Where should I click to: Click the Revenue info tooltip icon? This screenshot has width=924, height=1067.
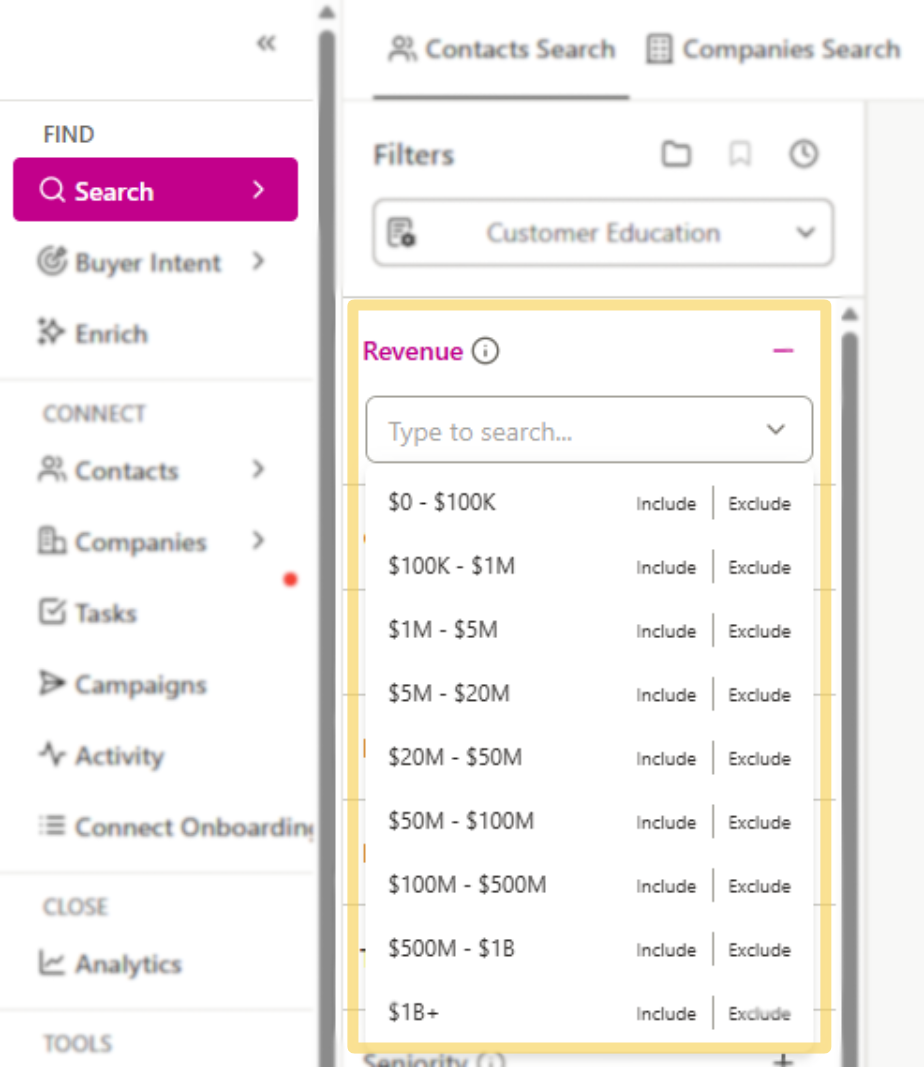[486, 351]
